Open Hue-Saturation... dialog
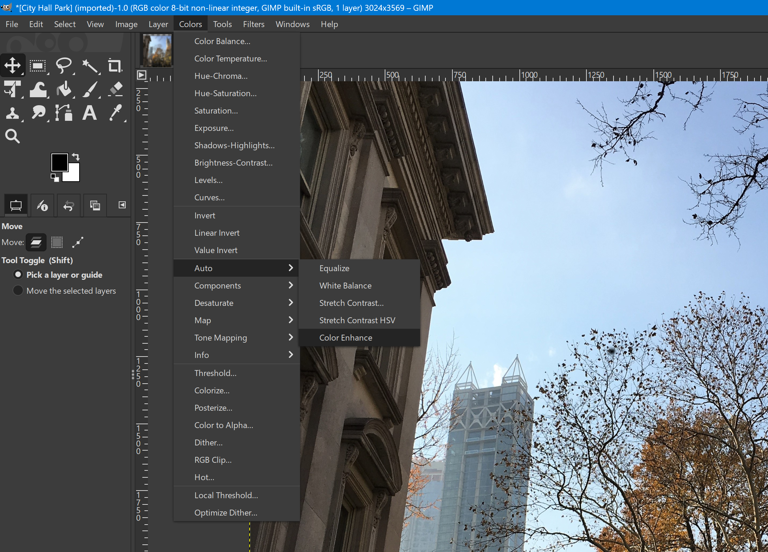This screenshot has height=552, width=768. pos(237,93)
